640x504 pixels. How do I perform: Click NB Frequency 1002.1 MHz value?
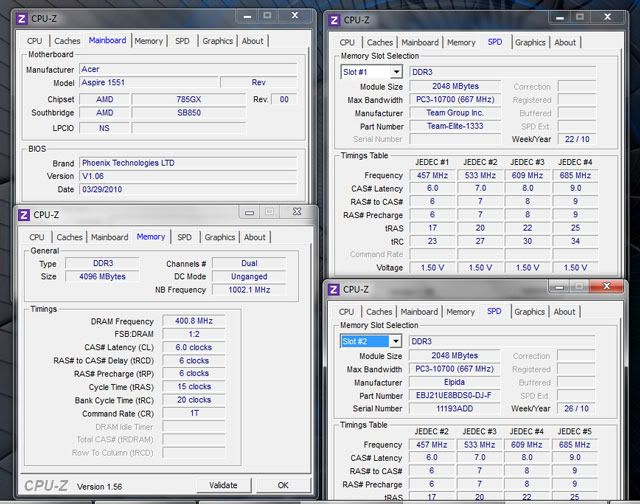(249, 290)
